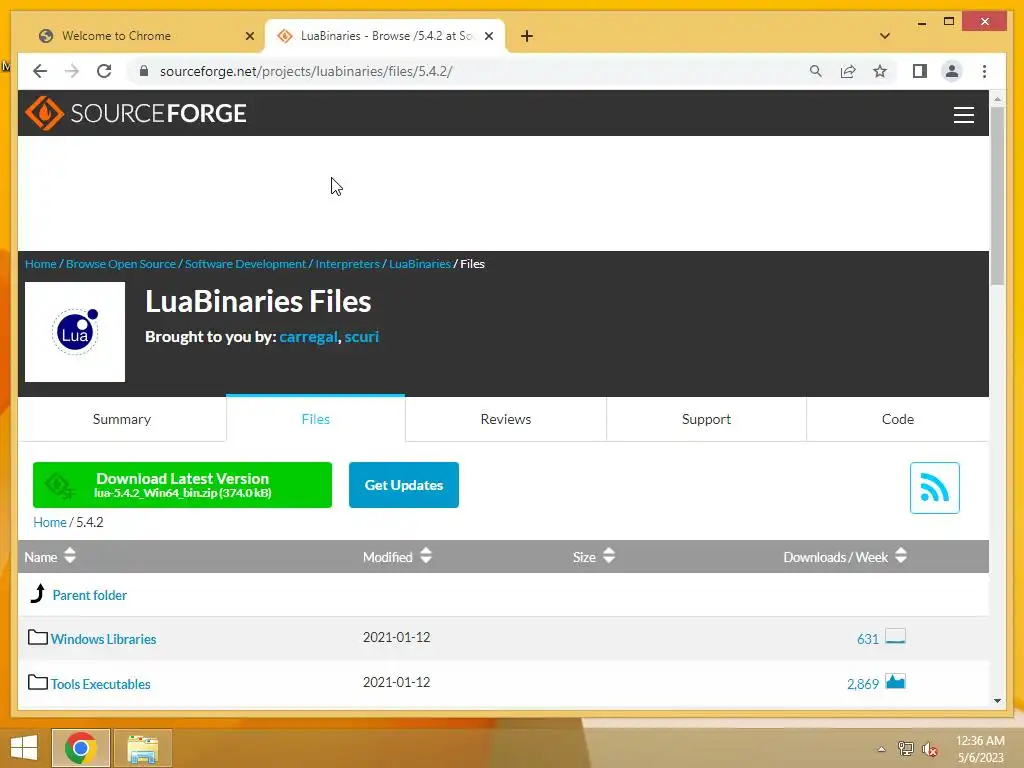
Task: Reload the page
Action: click(104, 71)
